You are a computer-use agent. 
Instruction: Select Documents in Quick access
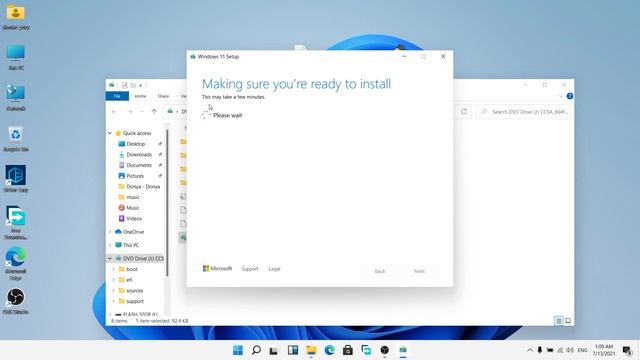(139, 165)
